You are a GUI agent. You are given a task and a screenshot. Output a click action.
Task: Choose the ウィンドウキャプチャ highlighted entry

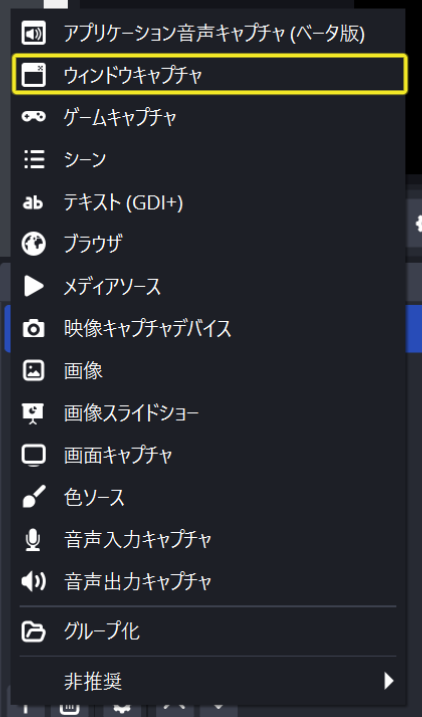[209, 75]
